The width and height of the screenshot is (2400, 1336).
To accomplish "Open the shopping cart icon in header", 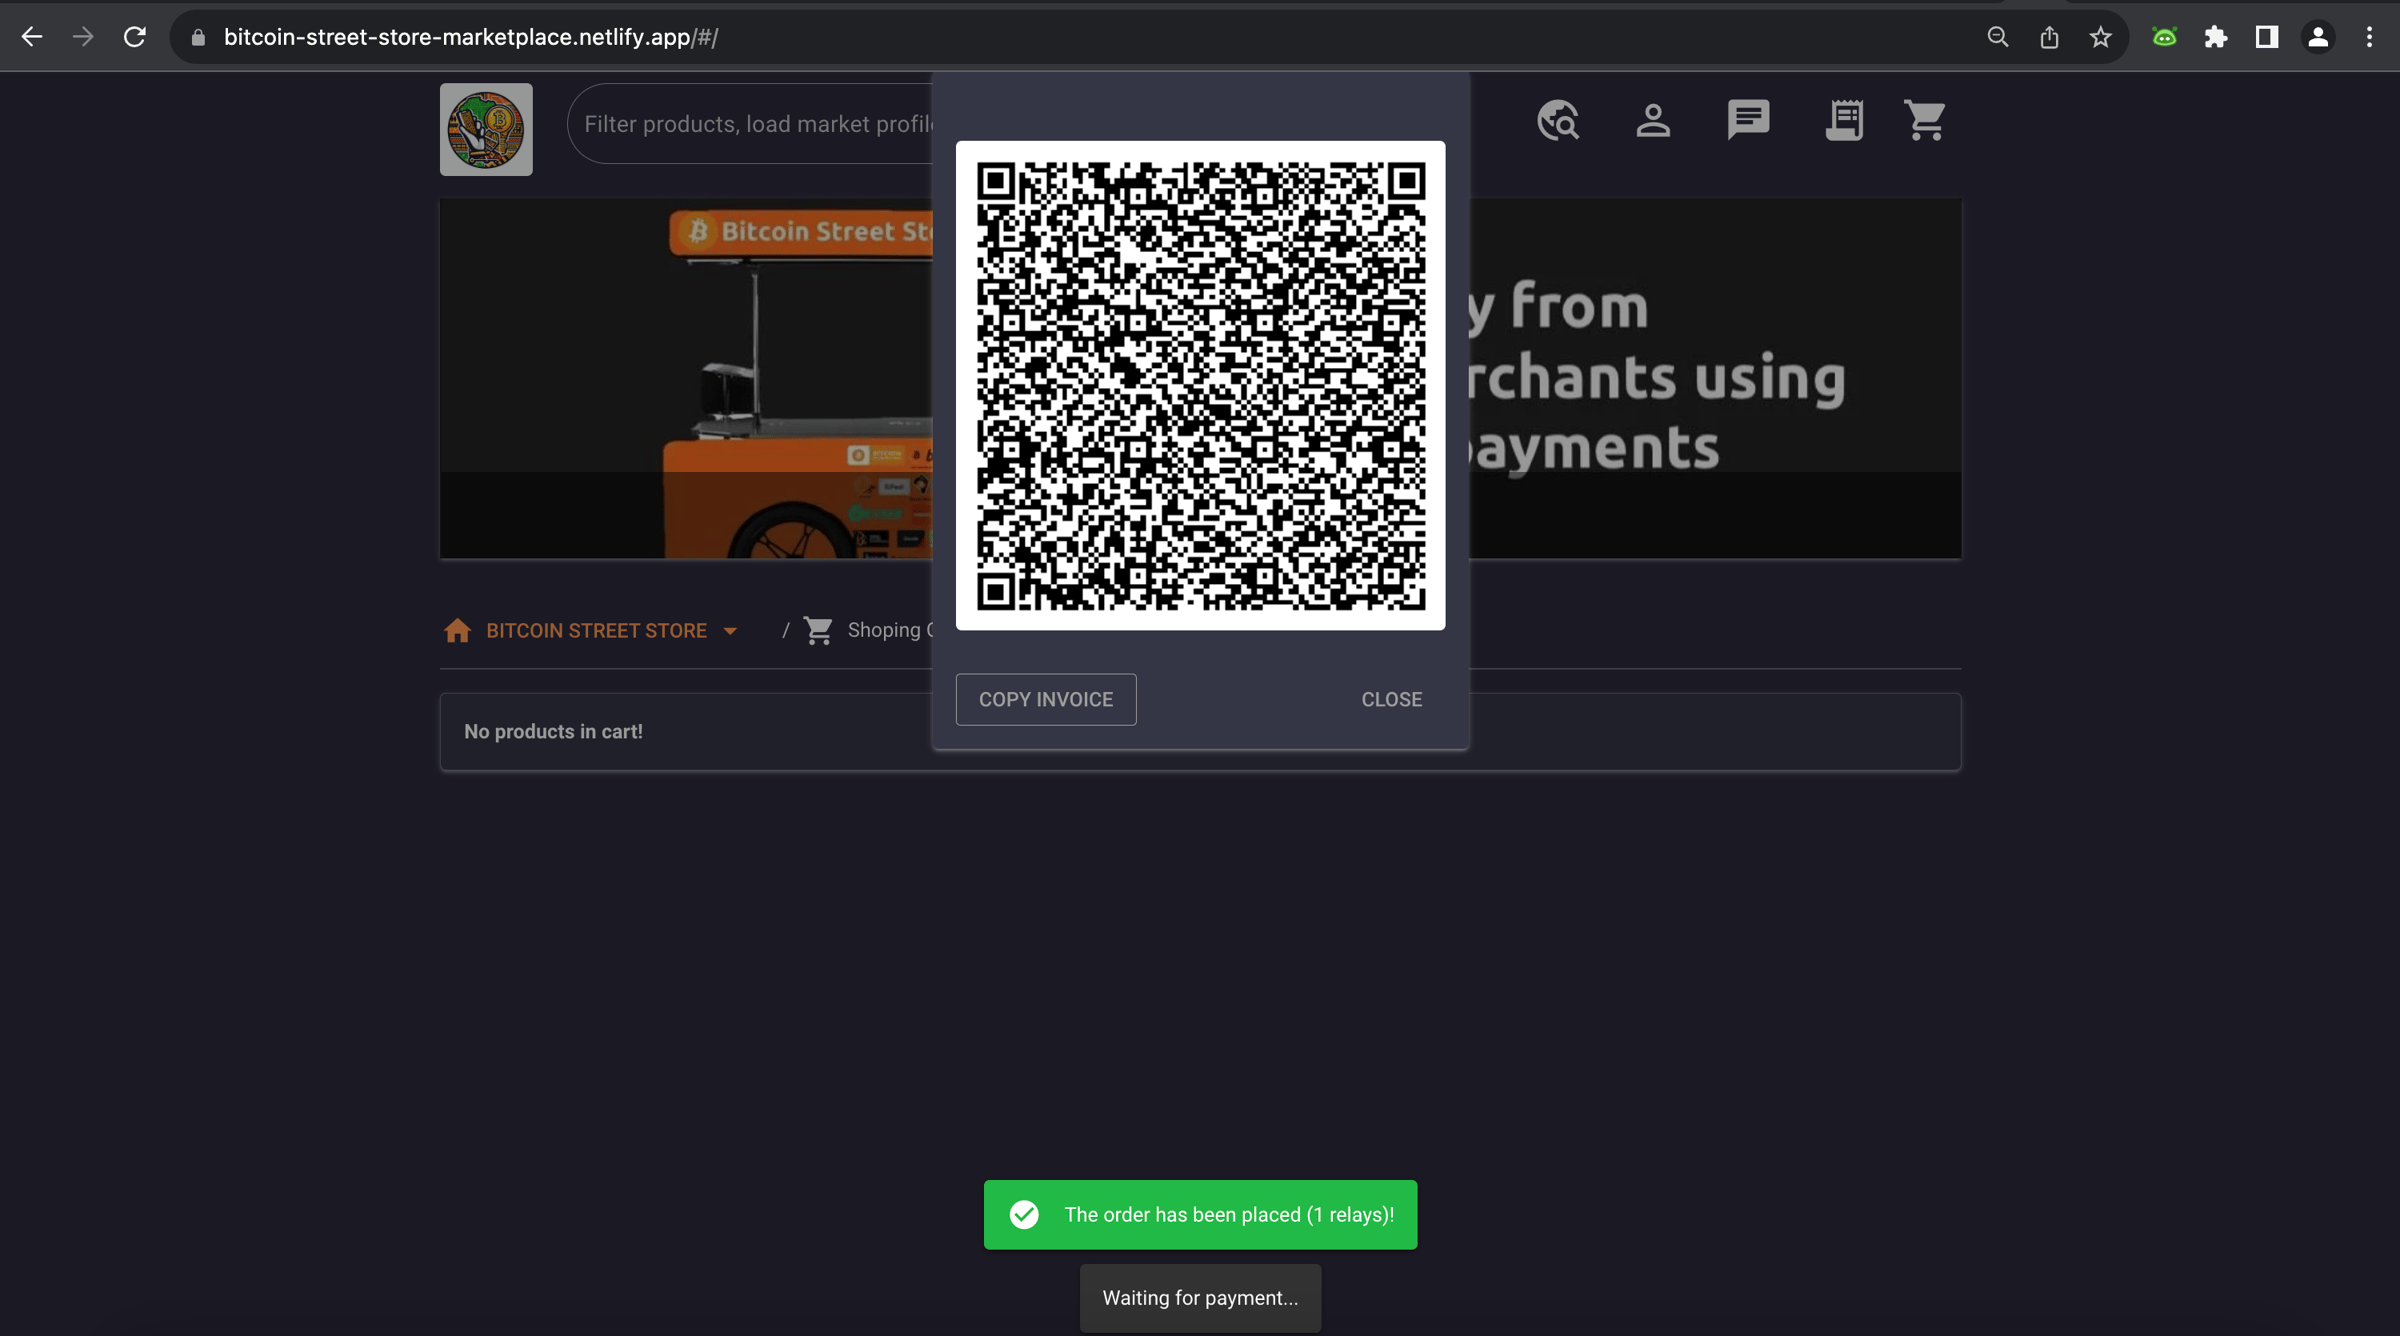I will tap(1924, 121).
